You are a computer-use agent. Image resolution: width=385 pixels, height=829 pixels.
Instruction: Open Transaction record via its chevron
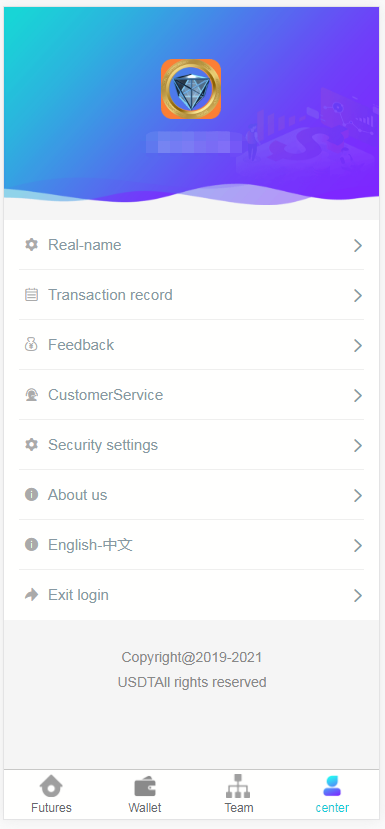pos(358,296)
